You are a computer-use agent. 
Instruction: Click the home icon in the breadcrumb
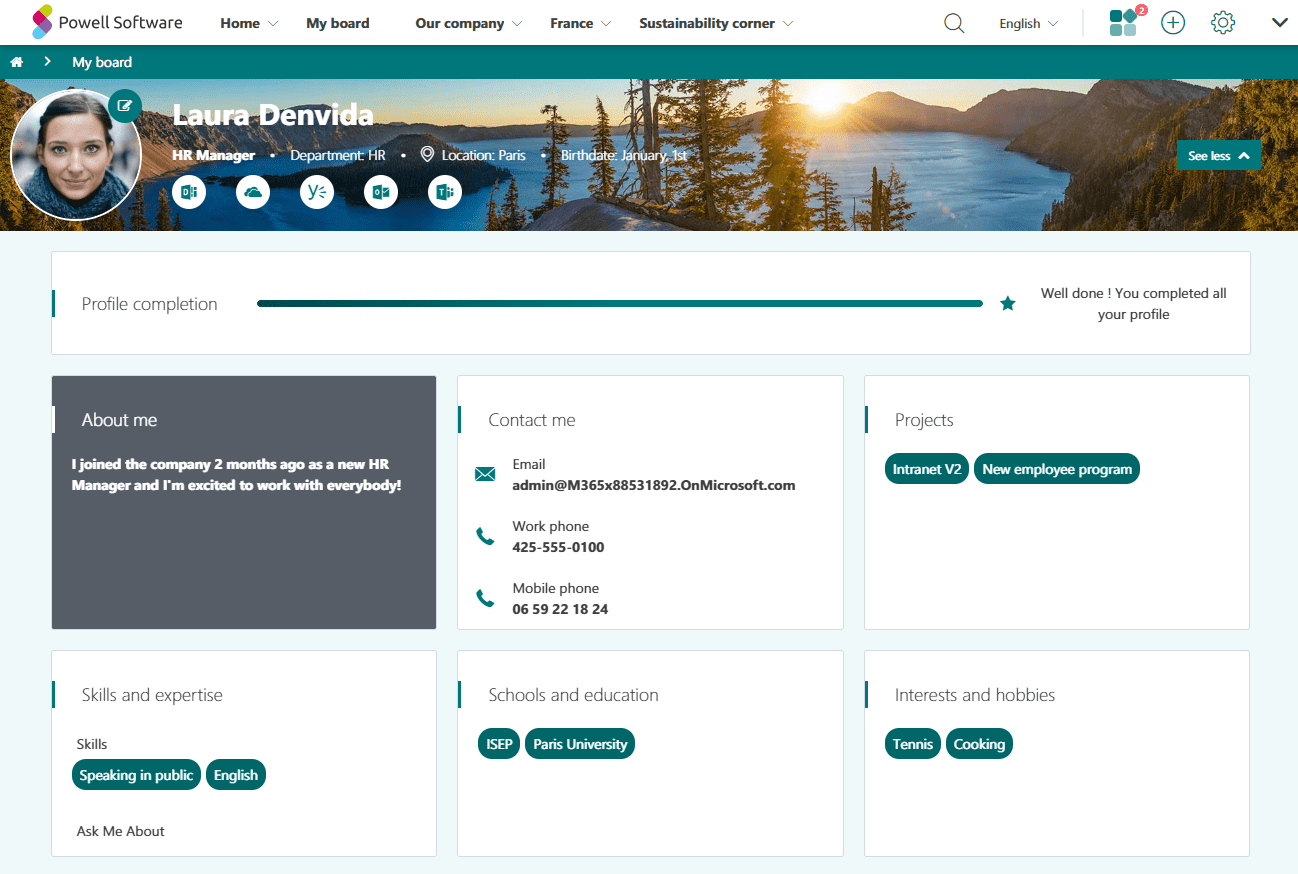16,61
